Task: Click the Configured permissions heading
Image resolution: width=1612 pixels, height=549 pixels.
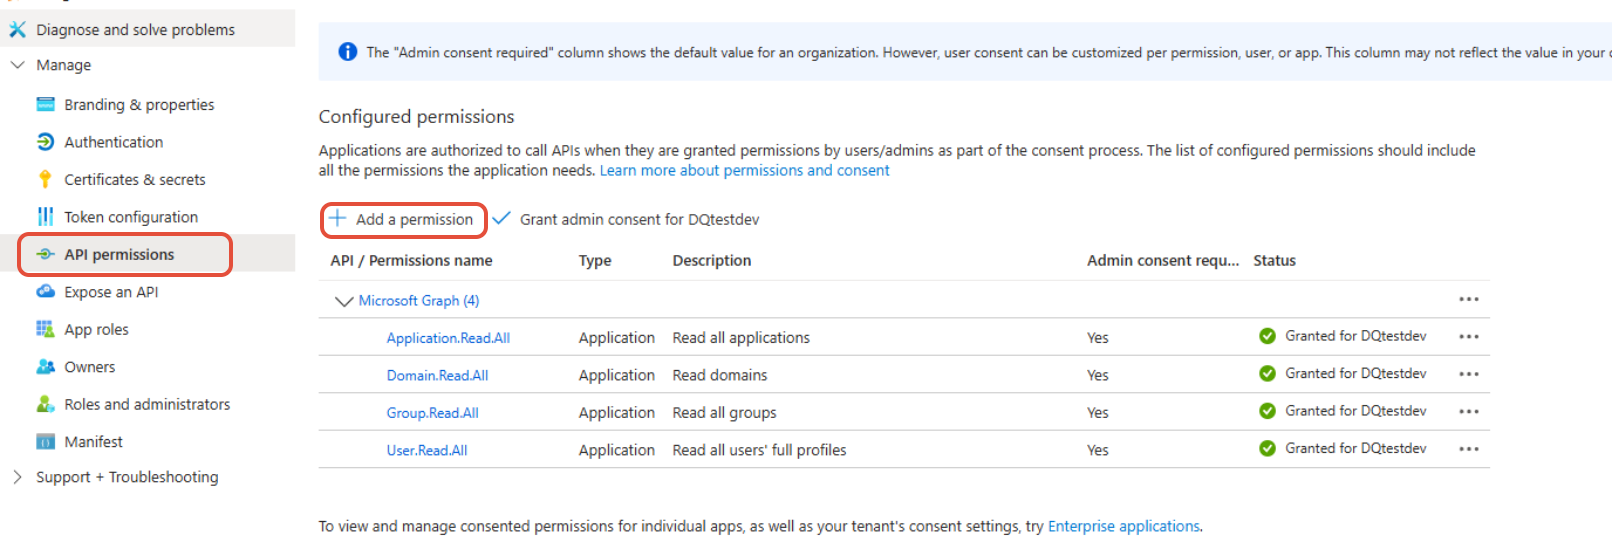Action: [416, 116]
